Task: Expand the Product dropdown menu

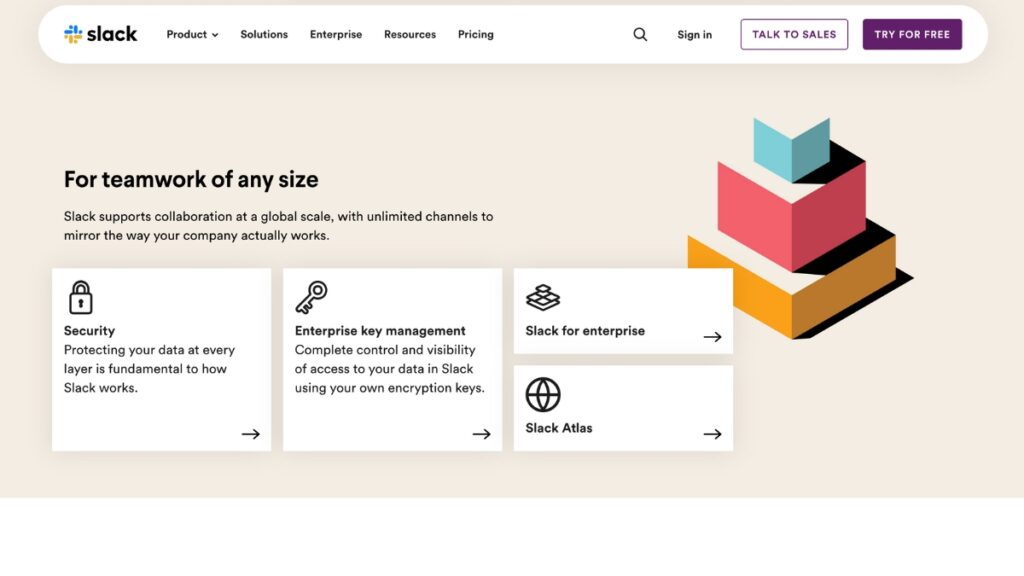Action: click(x=192, y=35)
